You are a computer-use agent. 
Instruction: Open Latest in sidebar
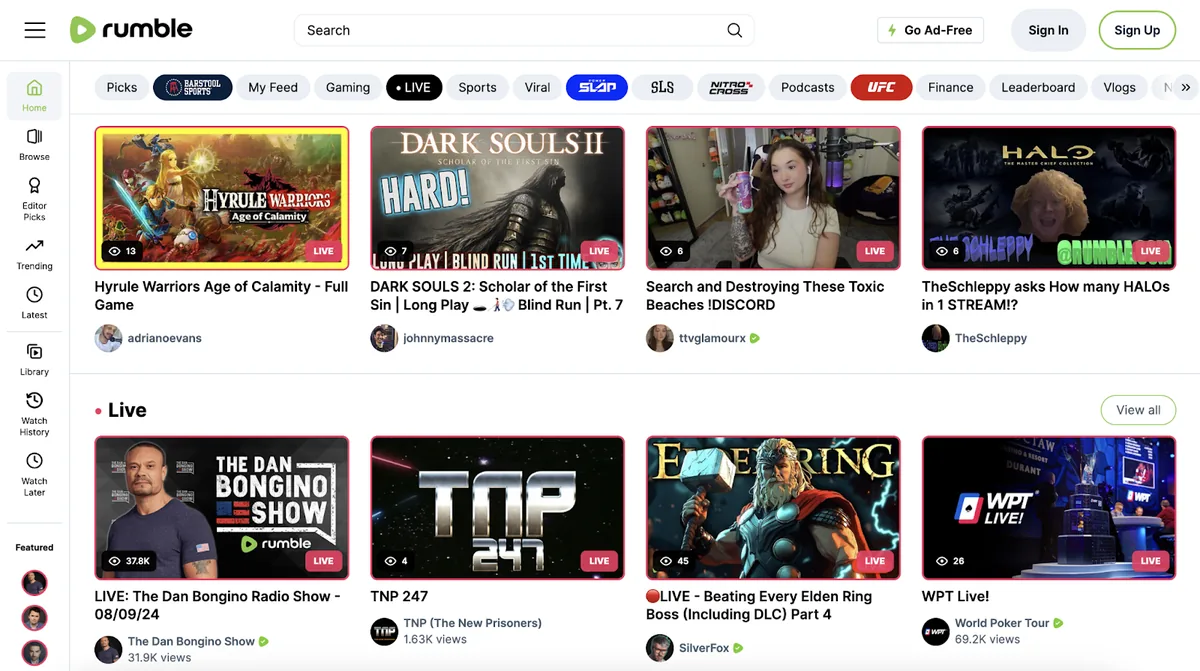tap(34, 303)
